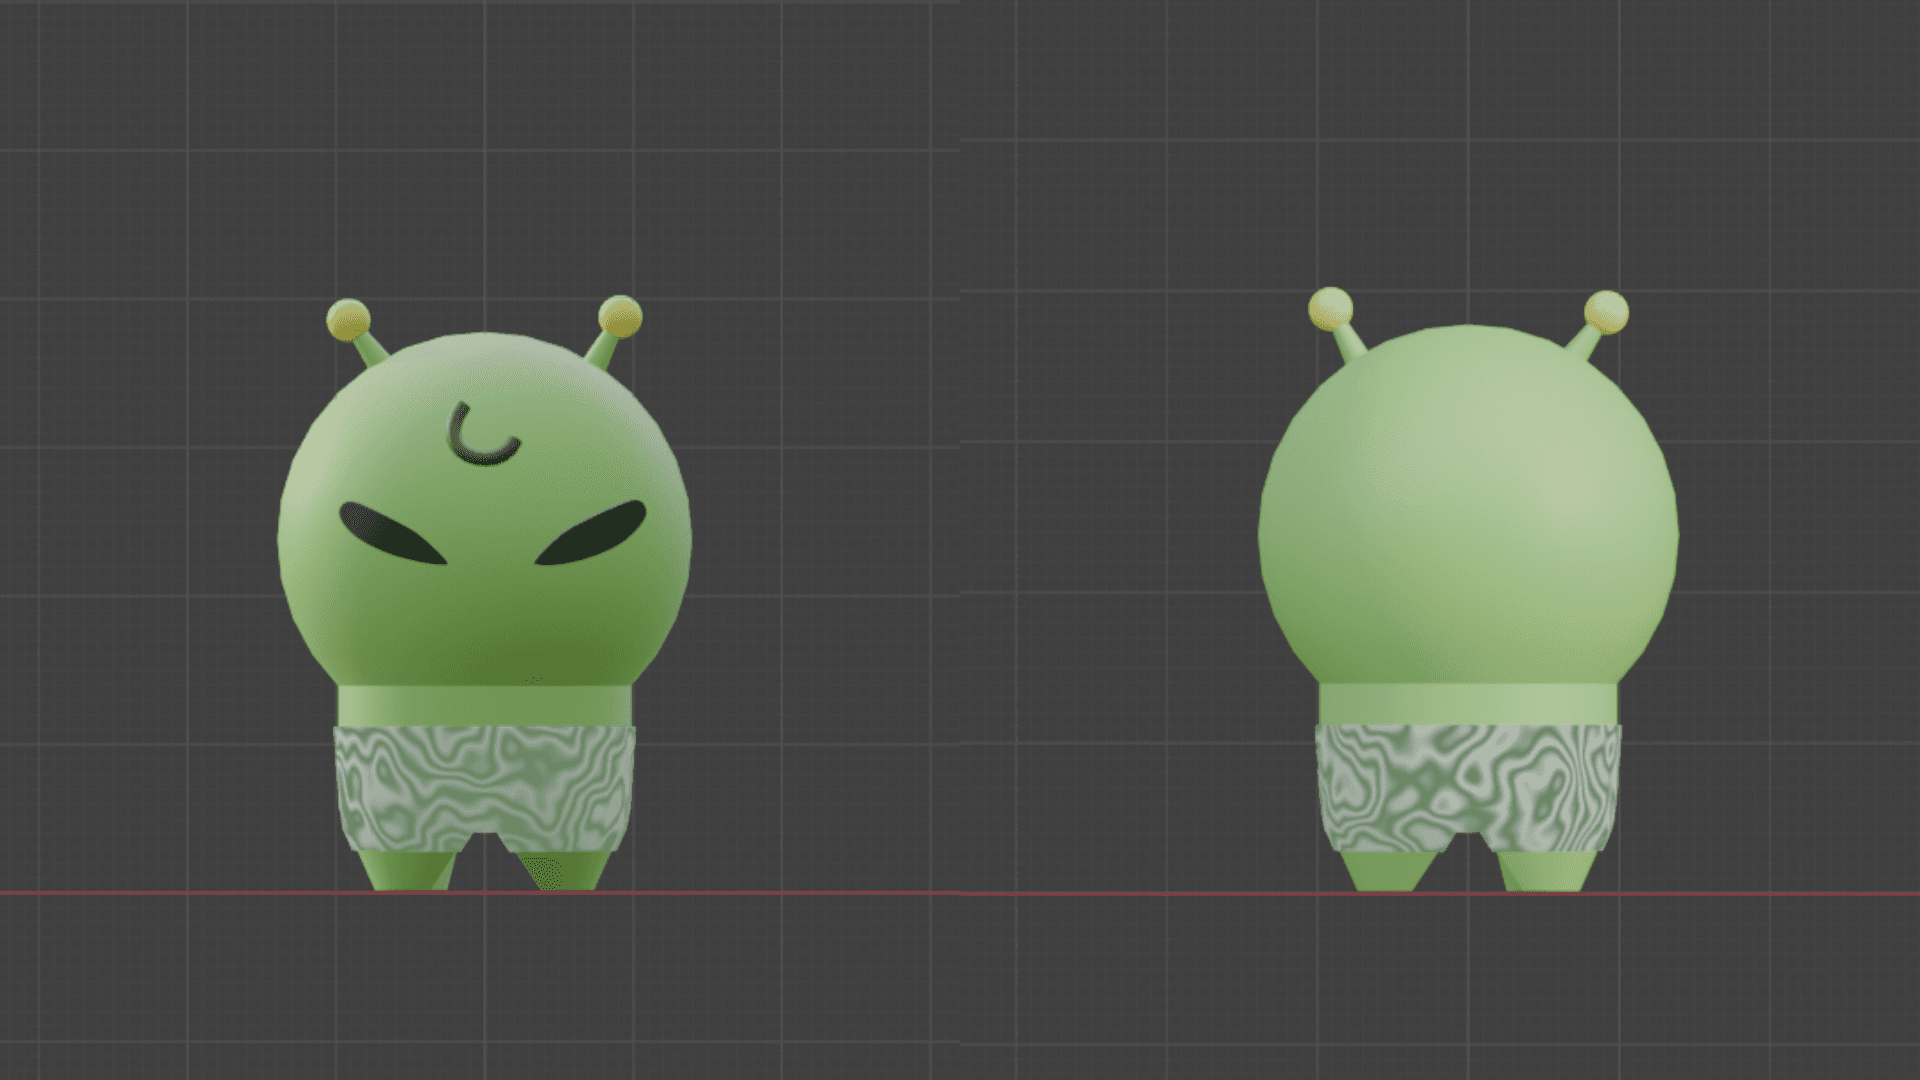This screenshot has height=1080, width=1920.
Task: Click the front-view alien's right antenna stalk
Action: (x=601, y=350)
